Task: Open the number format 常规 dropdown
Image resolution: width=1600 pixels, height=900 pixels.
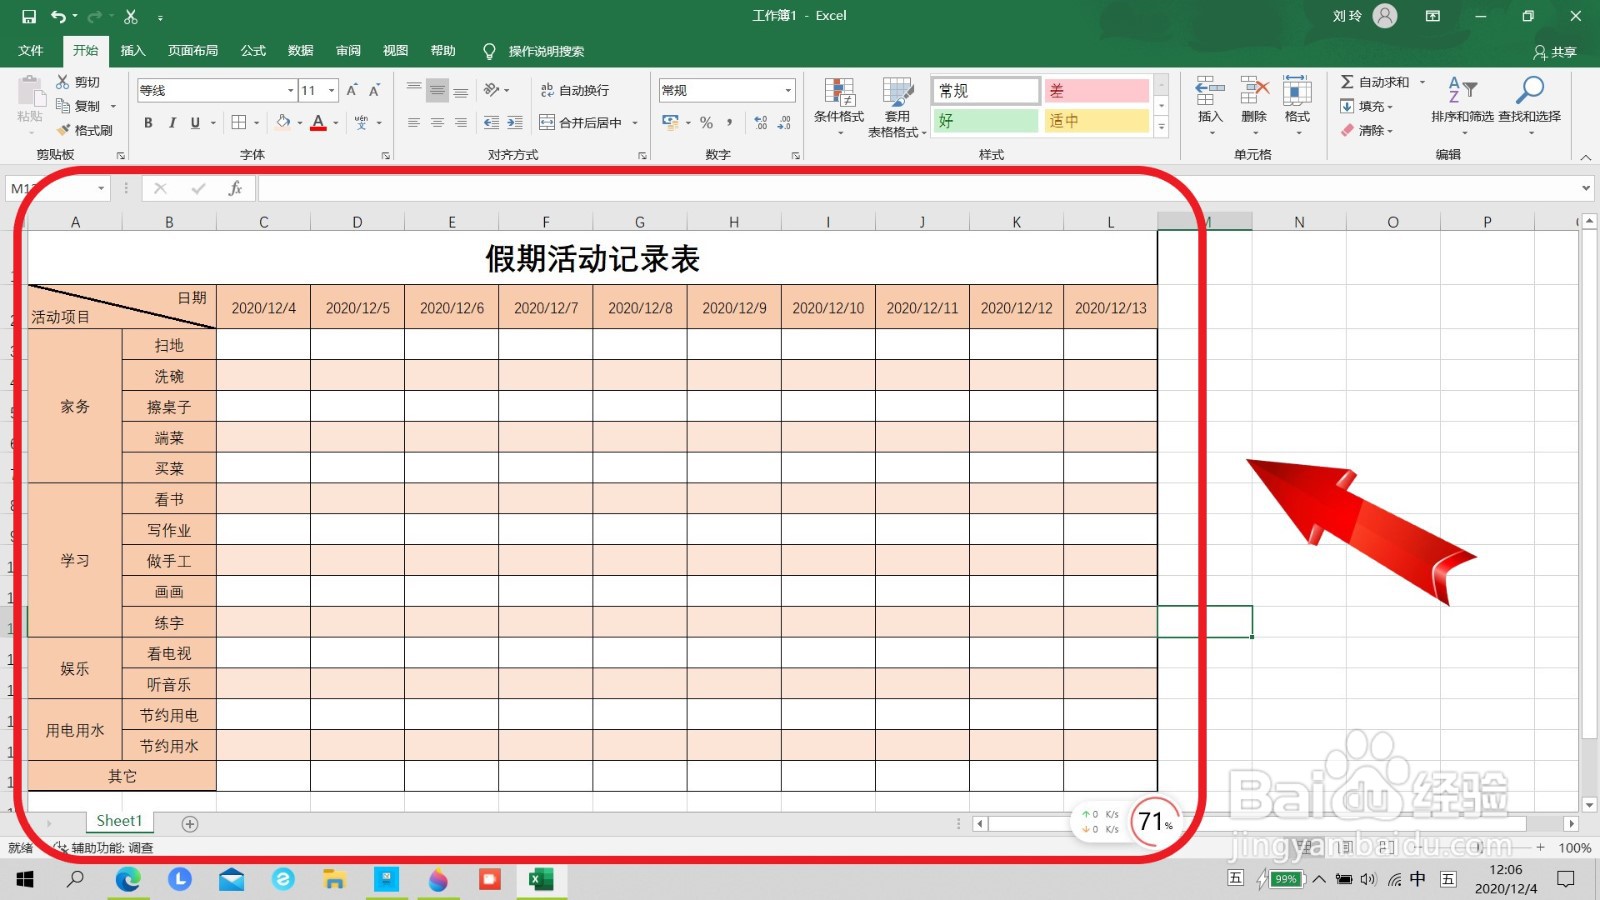Action: [x=788, y=90]
